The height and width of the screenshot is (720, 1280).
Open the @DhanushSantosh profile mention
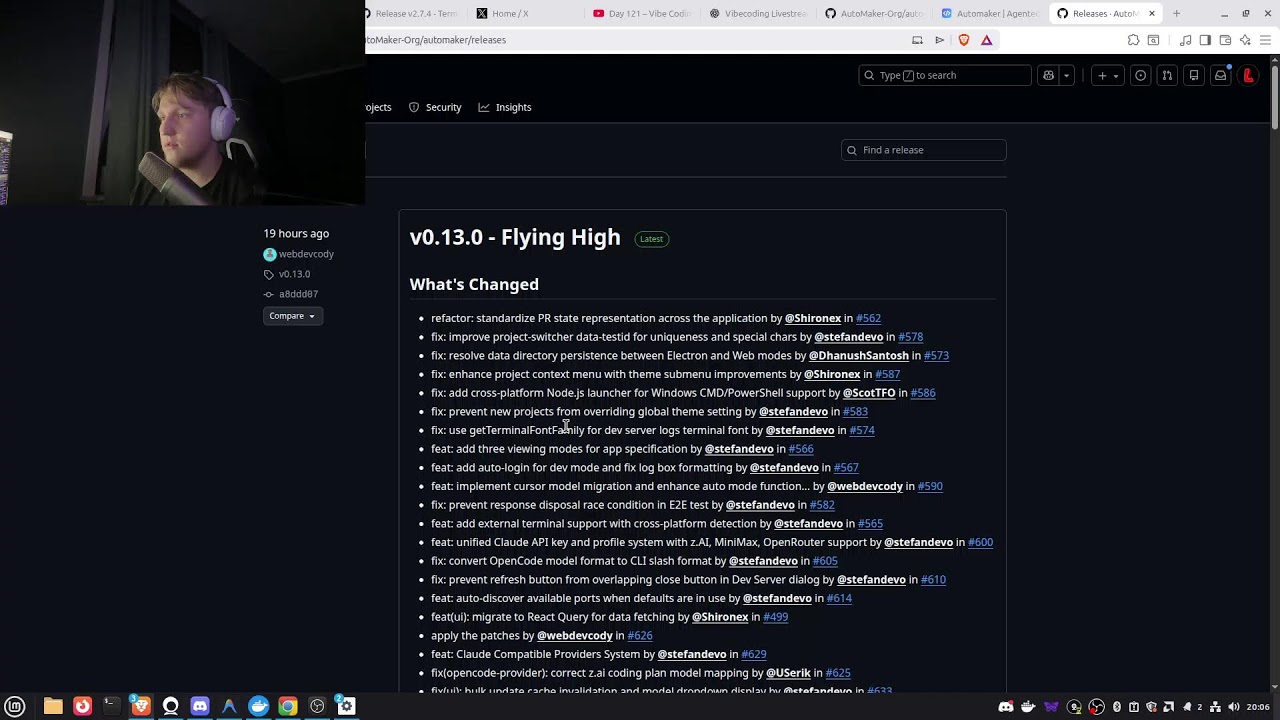tap(858, 355)
